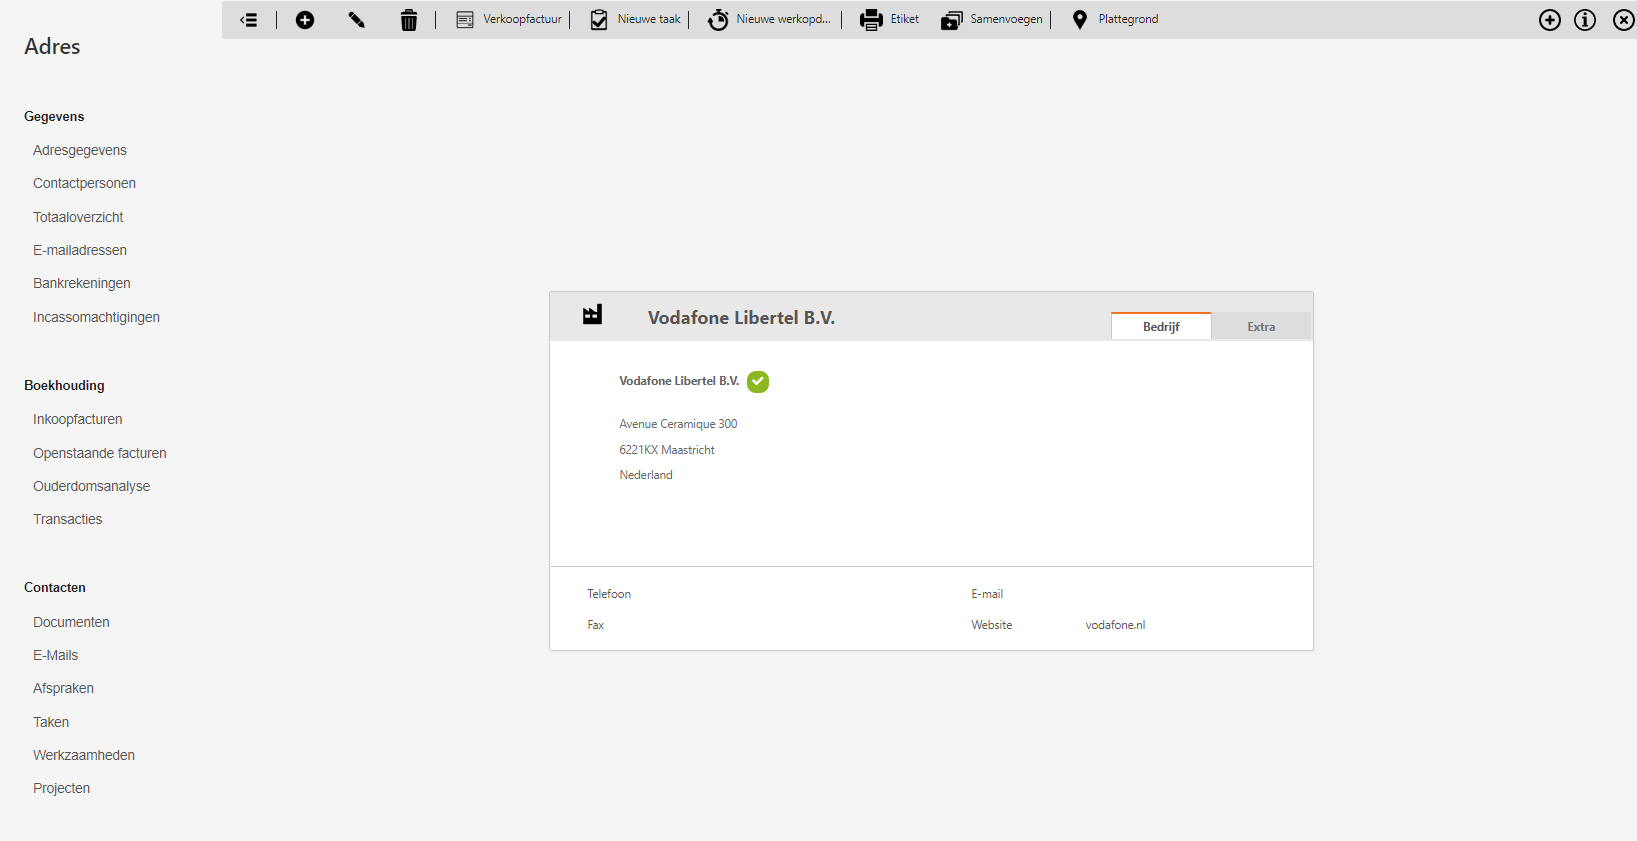Open Adresgegevens in the sidebar
This screenshot has width=1637, height=841.
coord(80,150)
